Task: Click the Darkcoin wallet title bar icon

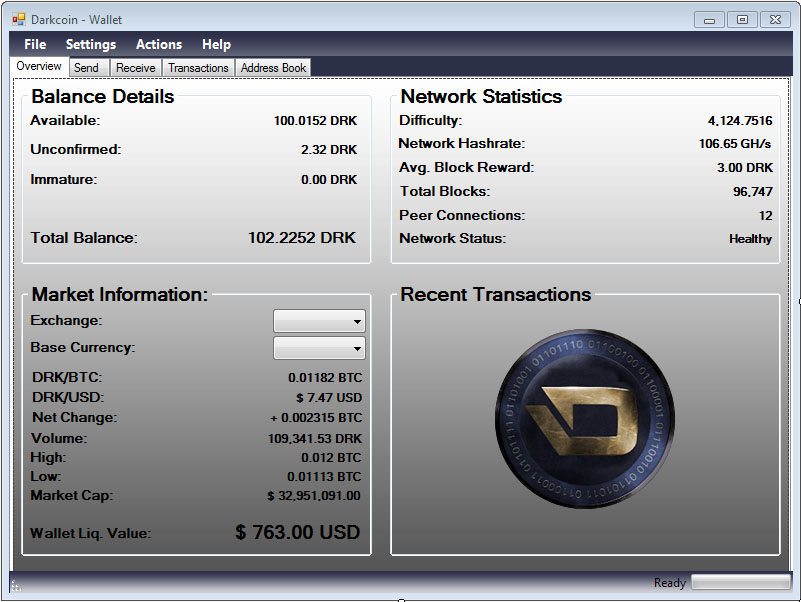Action: coord(19,19)
